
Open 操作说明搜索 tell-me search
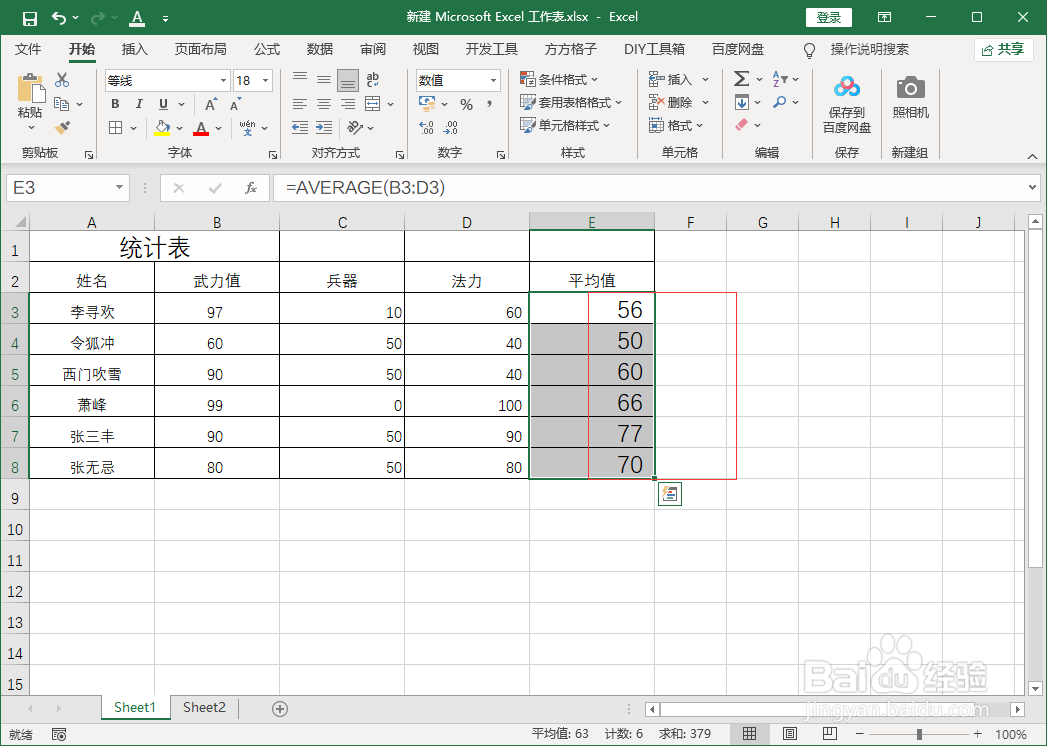point(869,49)
